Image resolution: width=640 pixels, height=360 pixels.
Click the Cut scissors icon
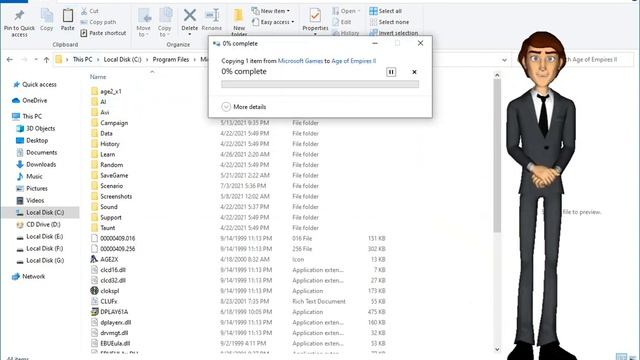(x=84, y=11)
